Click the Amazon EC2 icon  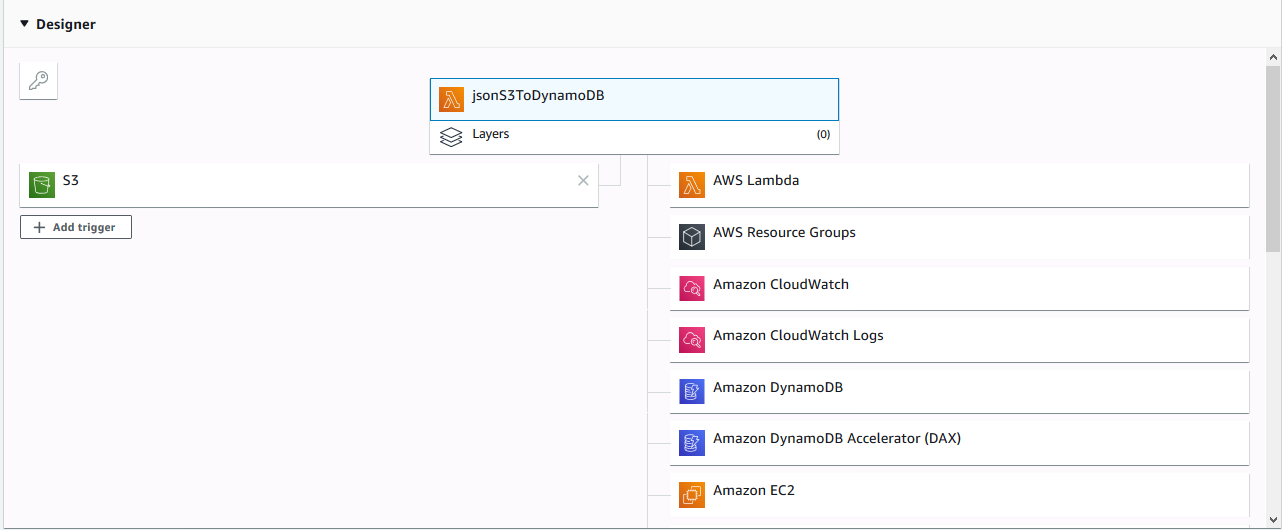point(692,494)
